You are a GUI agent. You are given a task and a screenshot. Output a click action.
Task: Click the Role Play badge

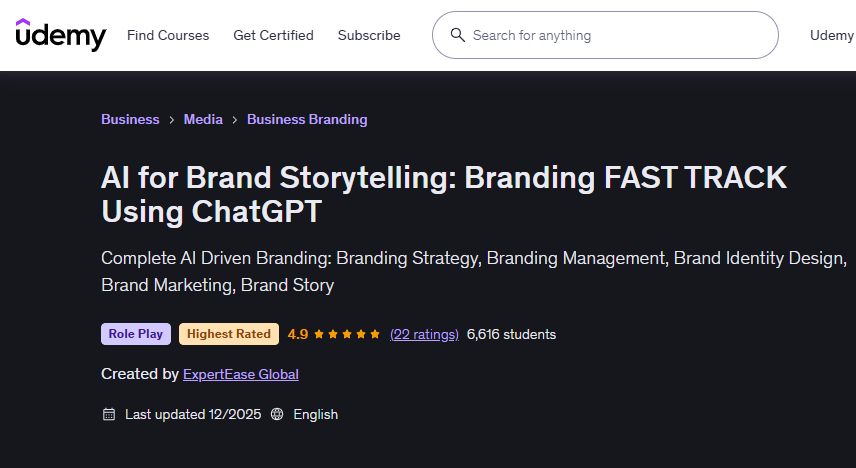(x=136, y=334)
